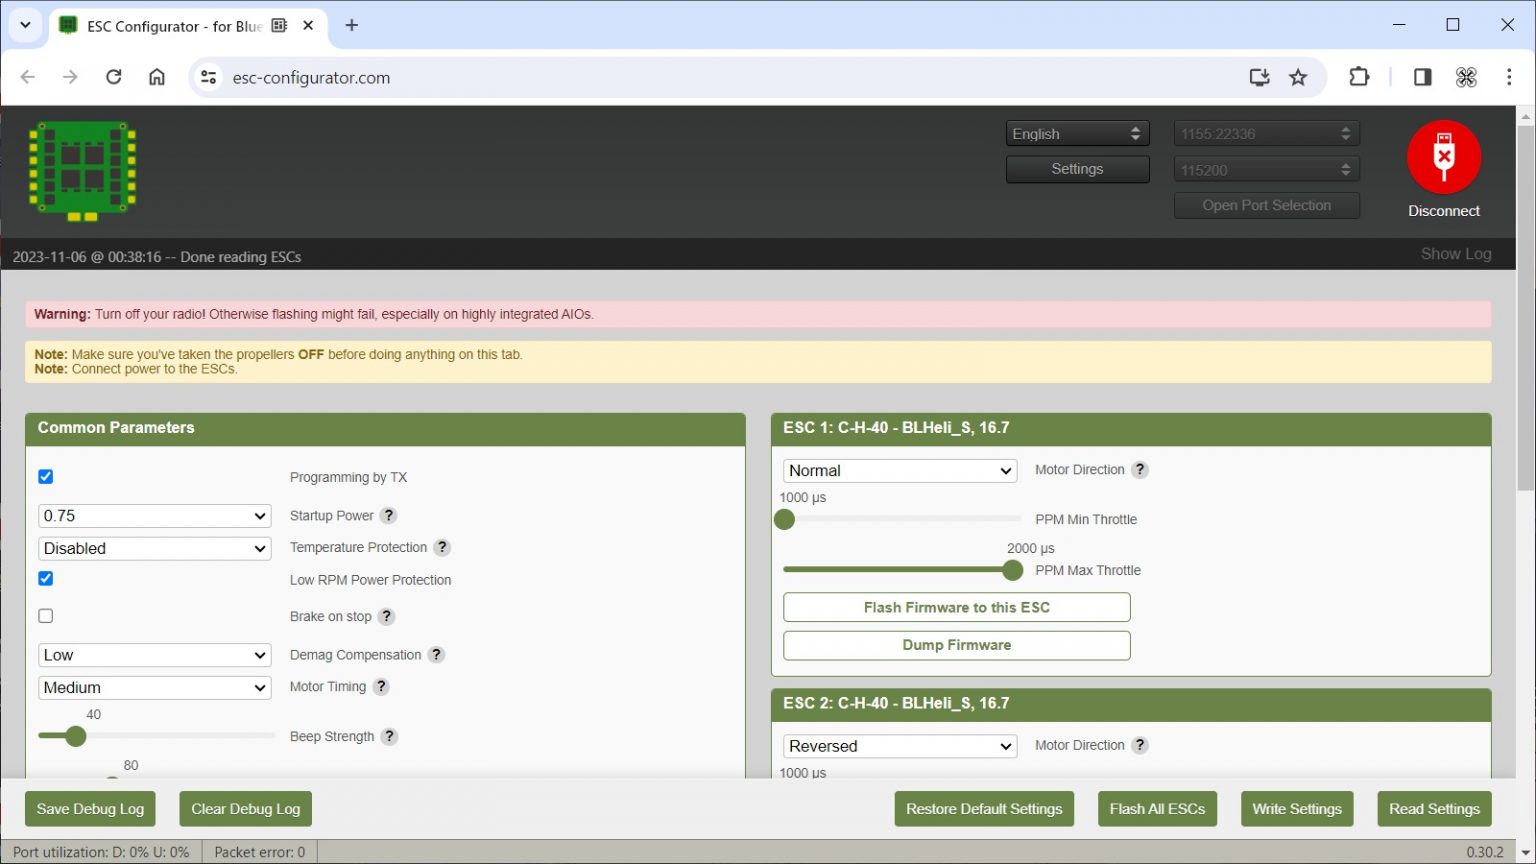Open new browser tab
The width and height of the screenshot is (1536, 864).
click(x=352, y=25)
